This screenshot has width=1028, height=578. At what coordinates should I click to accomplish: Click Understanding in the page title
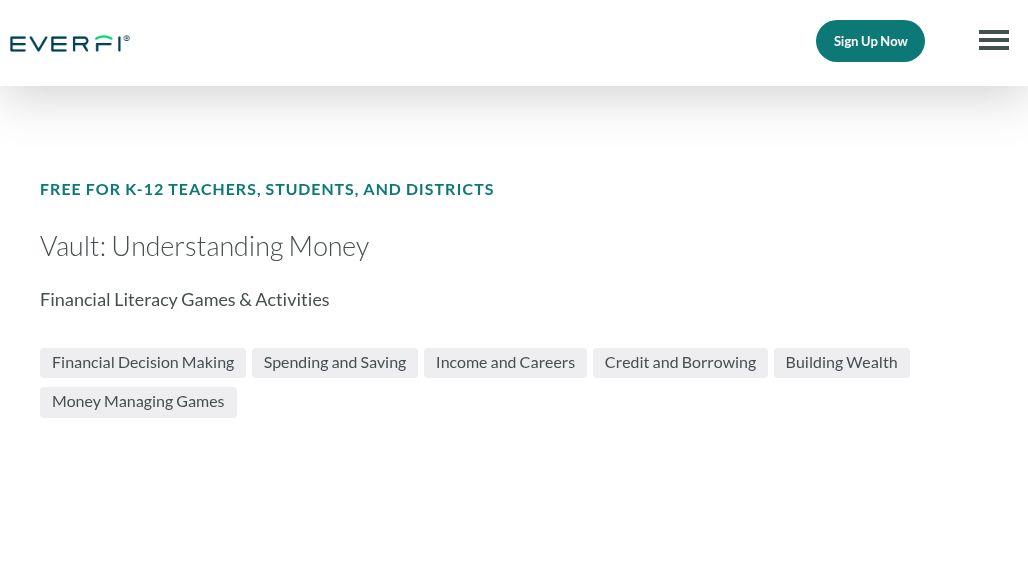[x=197, y=247]
